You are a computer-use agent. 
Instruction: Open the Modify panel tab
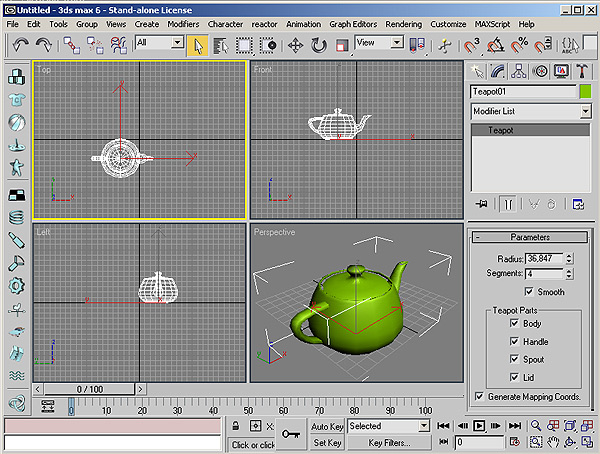tap(499, 70)
